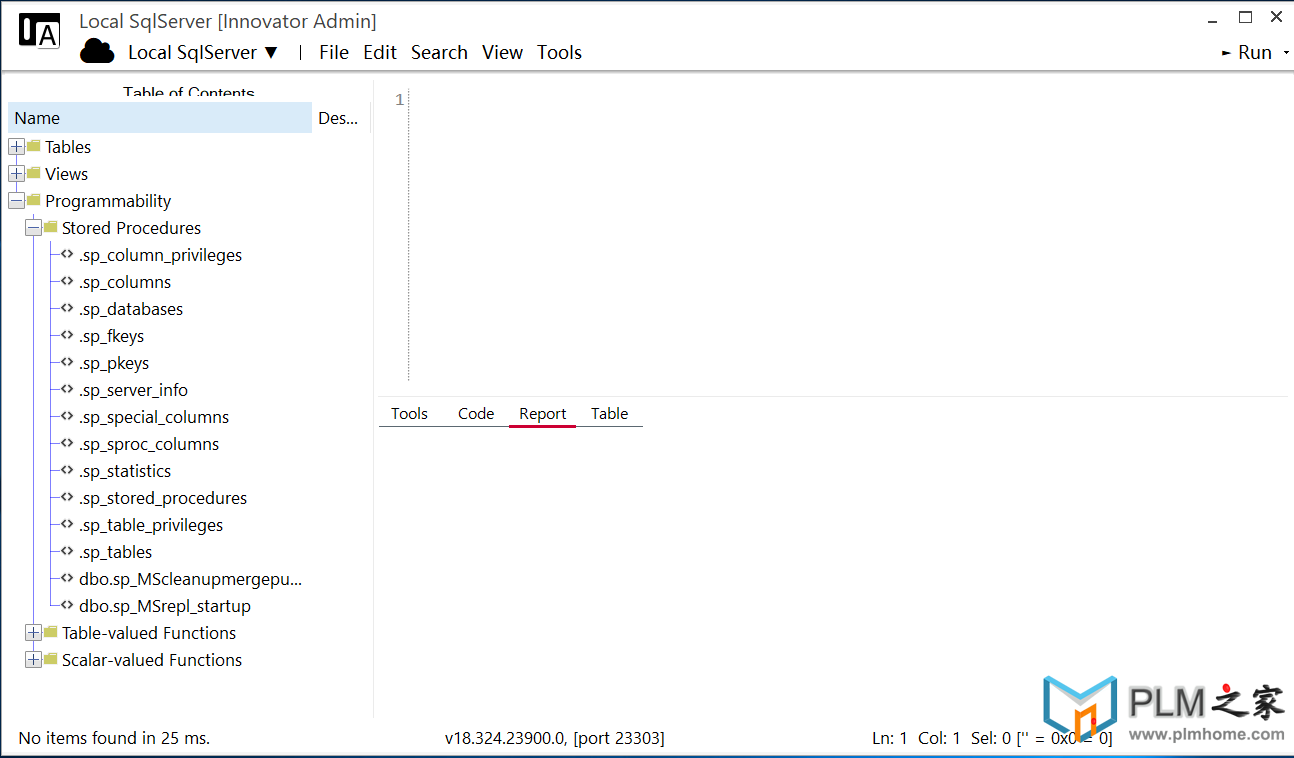This screenshot has width=1294, height=758.
Task: Open the Search menu
Action: (439, 52)
